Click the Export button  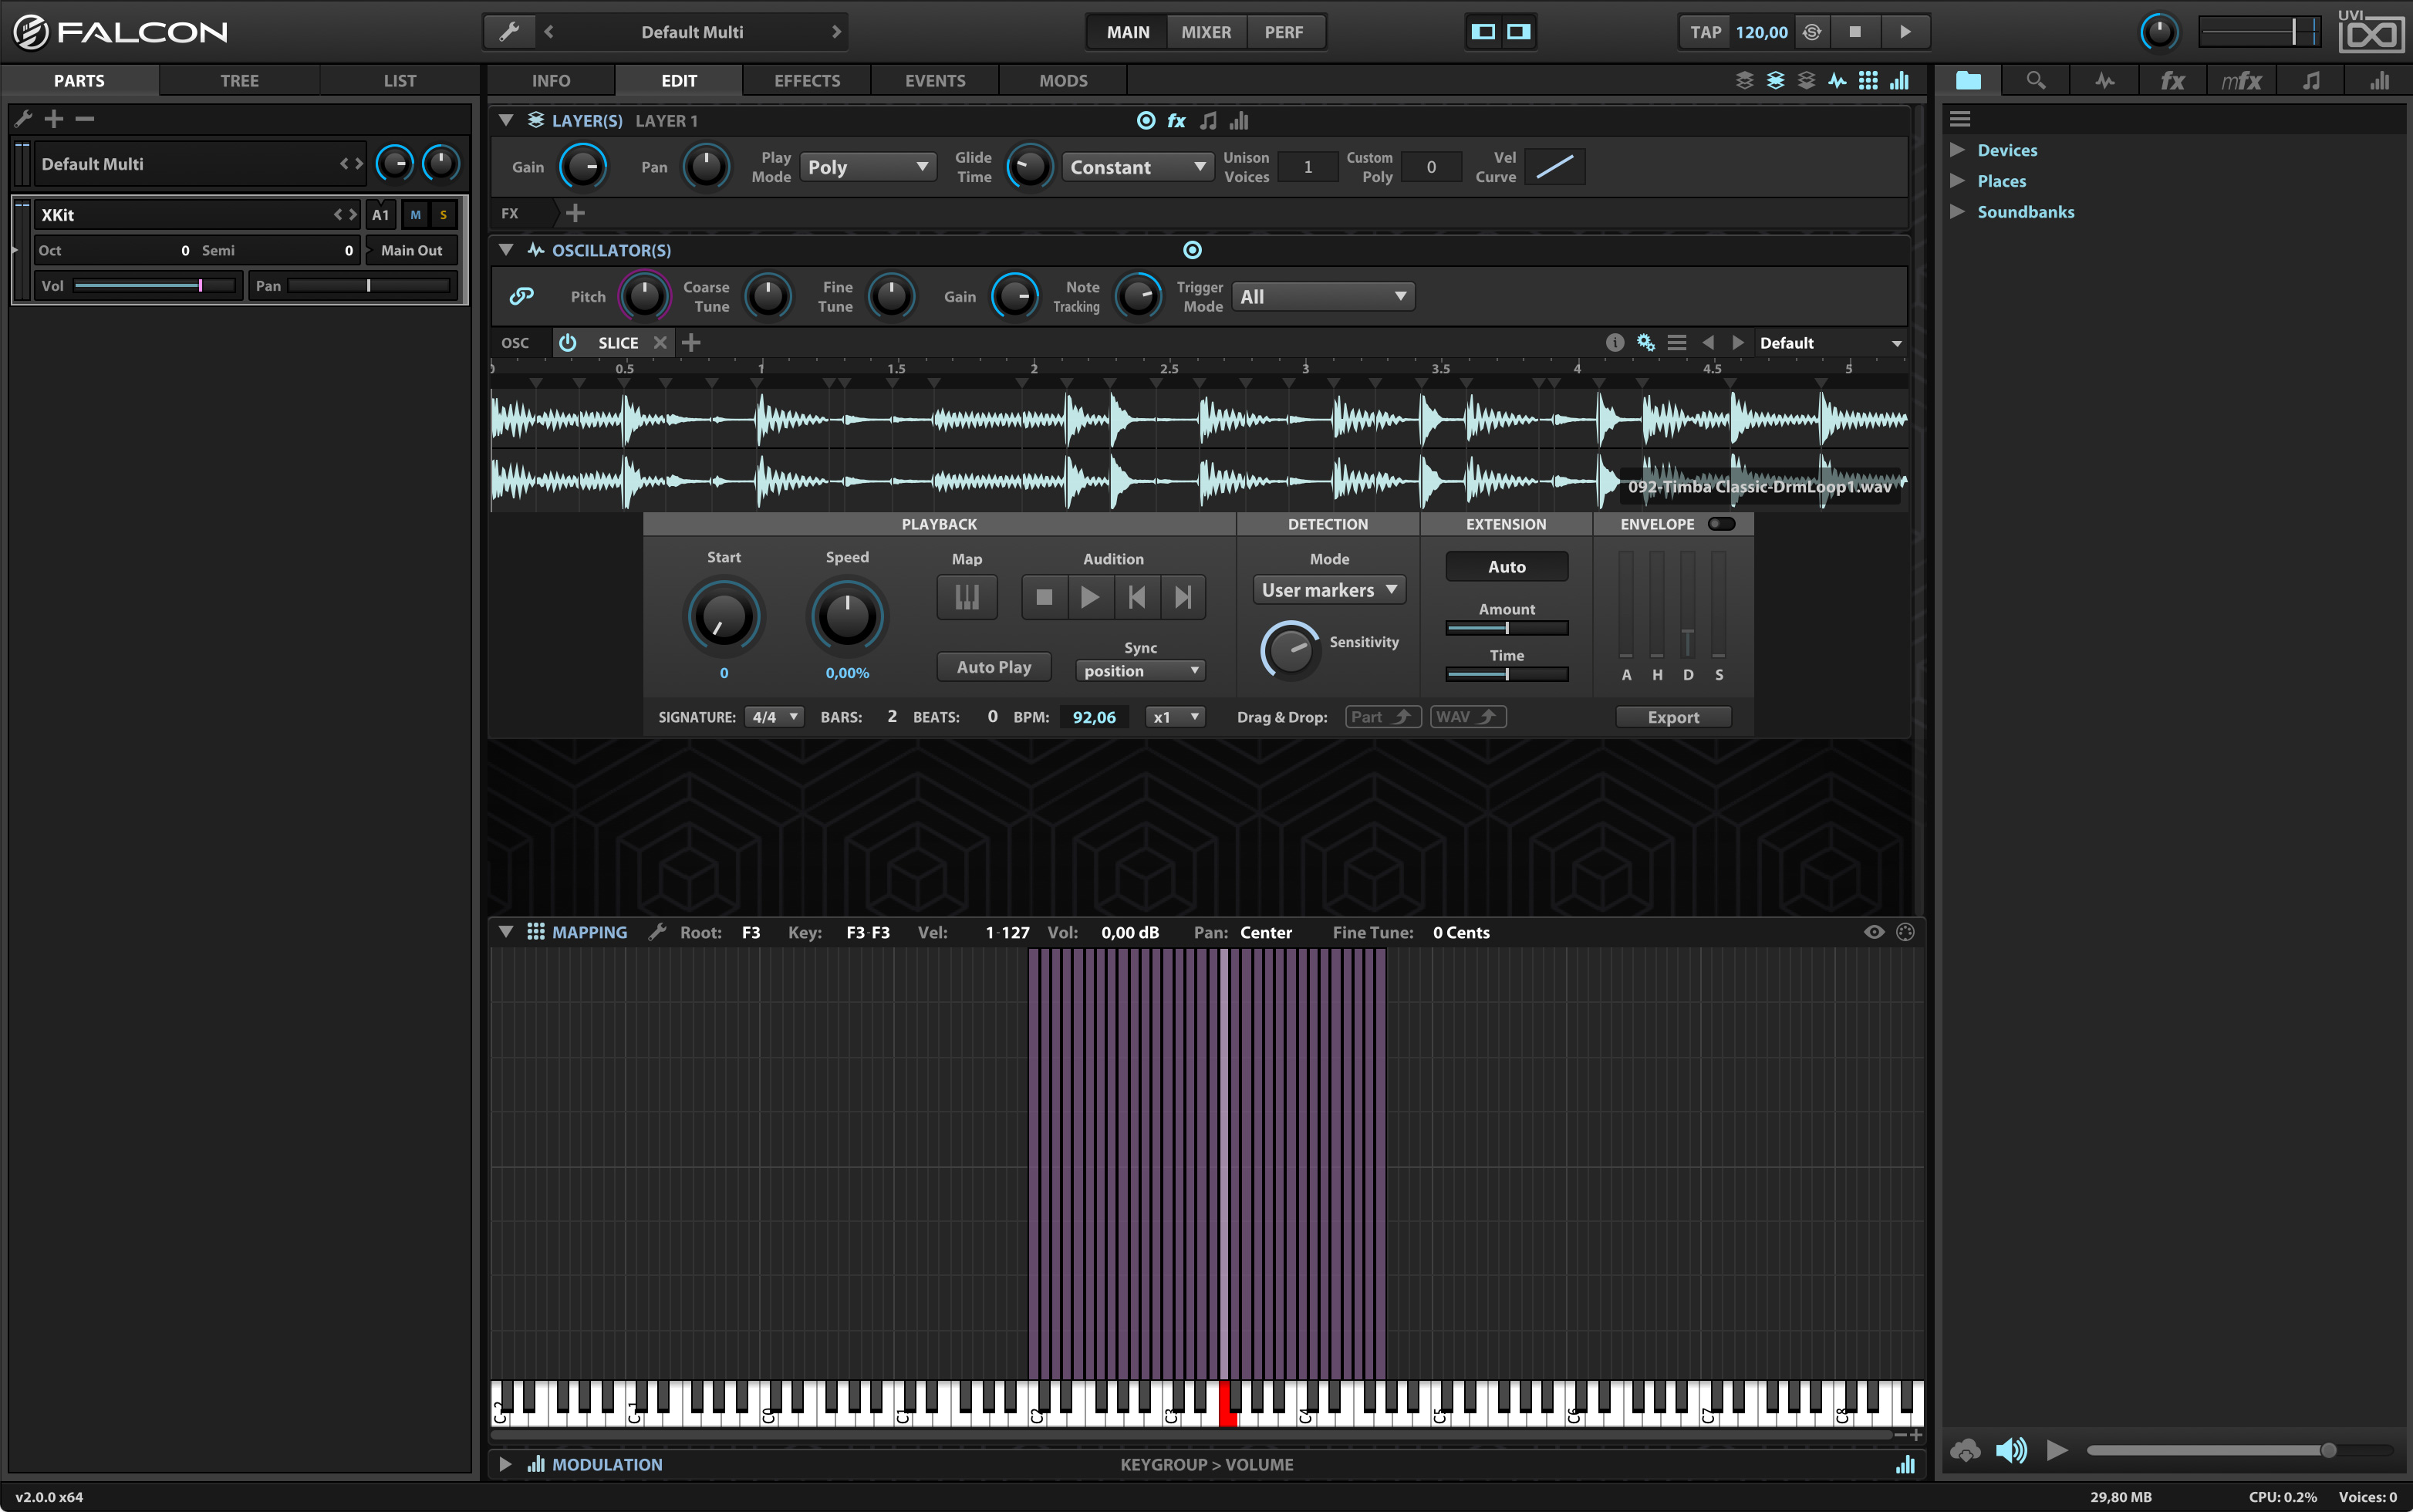(x=1673, y=717)
